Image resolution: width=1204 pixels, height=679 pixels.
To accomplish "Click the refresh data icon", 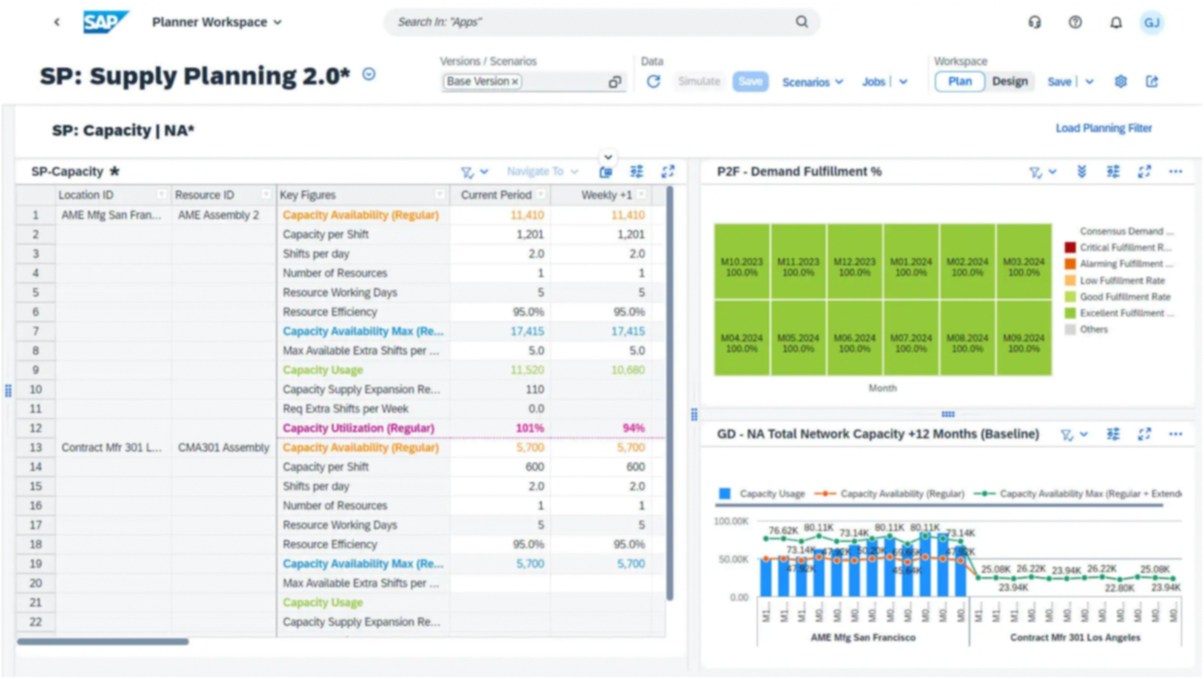I will point(653,82).
